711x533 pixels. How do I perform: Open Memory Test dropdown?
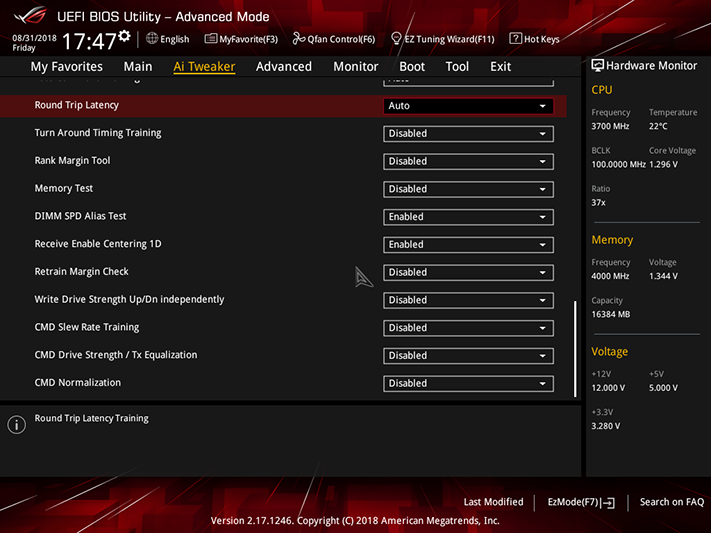pos(468,189)
